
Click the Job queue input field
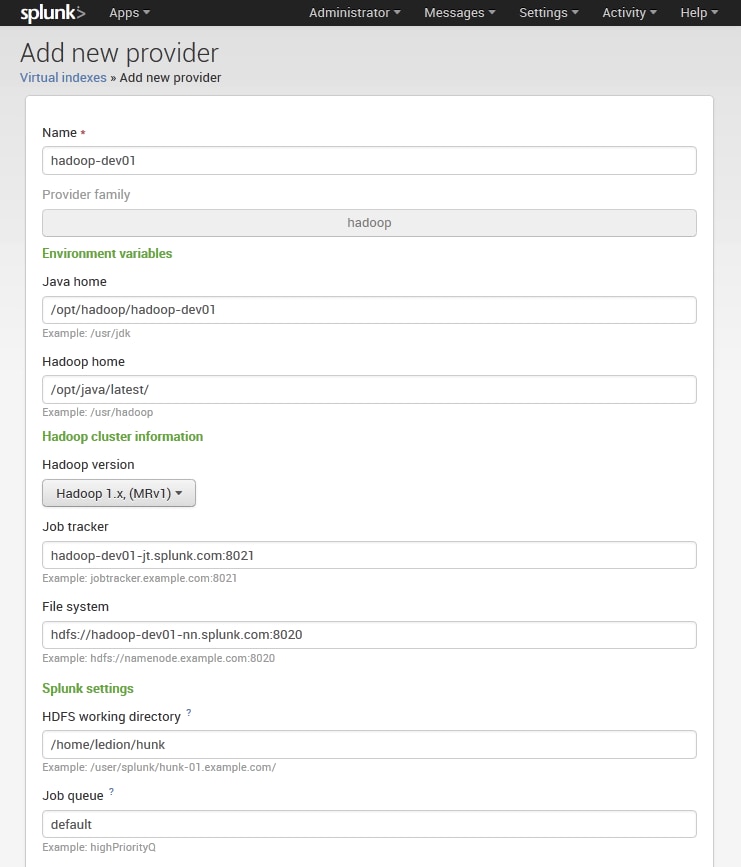(x=369, y=824)
